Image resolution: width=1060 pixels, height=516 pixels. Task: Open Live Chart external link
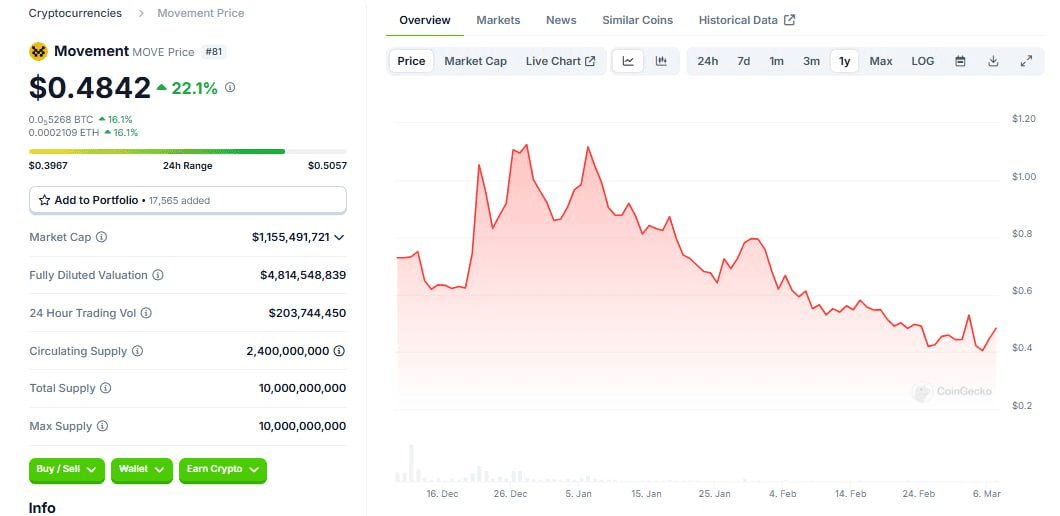pyautogui.click(x=560, y=61)
